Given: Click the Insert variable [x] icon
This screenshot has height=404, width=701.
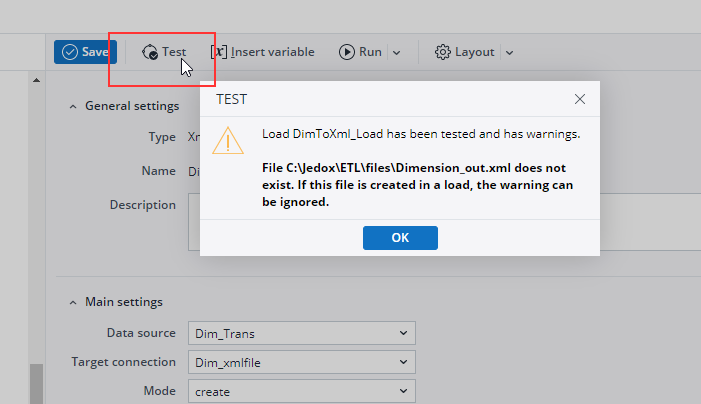Looking at the screenshot, I should (219, 52).
